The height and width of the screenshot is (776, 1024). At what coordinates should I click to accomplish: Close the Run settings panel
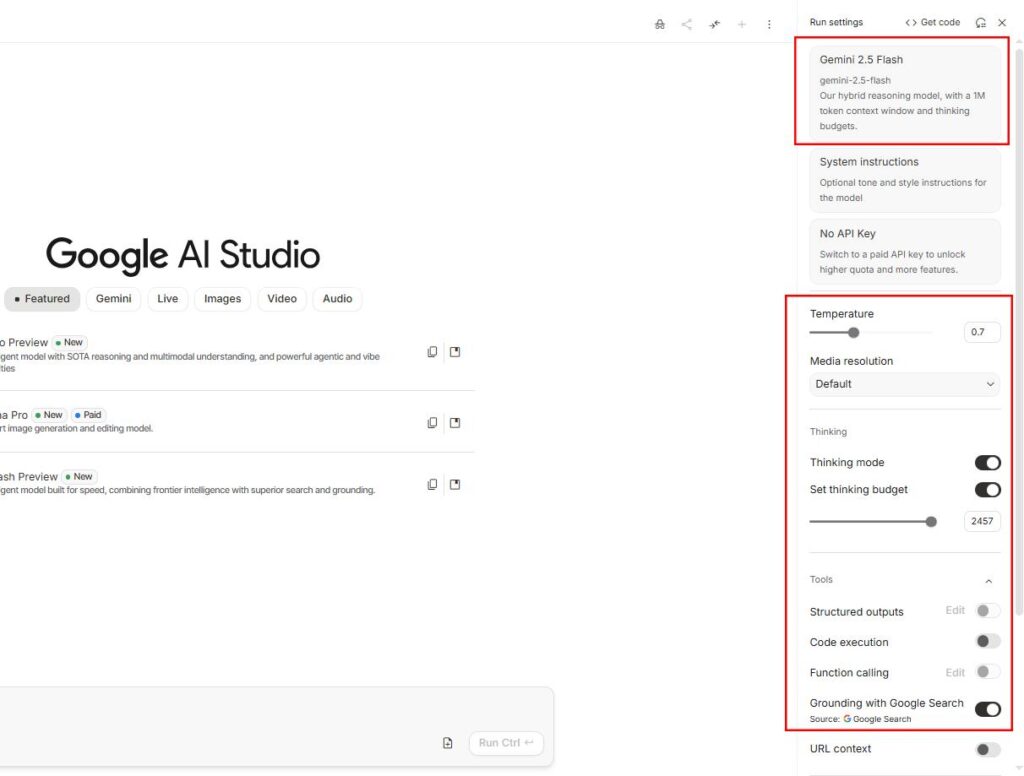1002,22
